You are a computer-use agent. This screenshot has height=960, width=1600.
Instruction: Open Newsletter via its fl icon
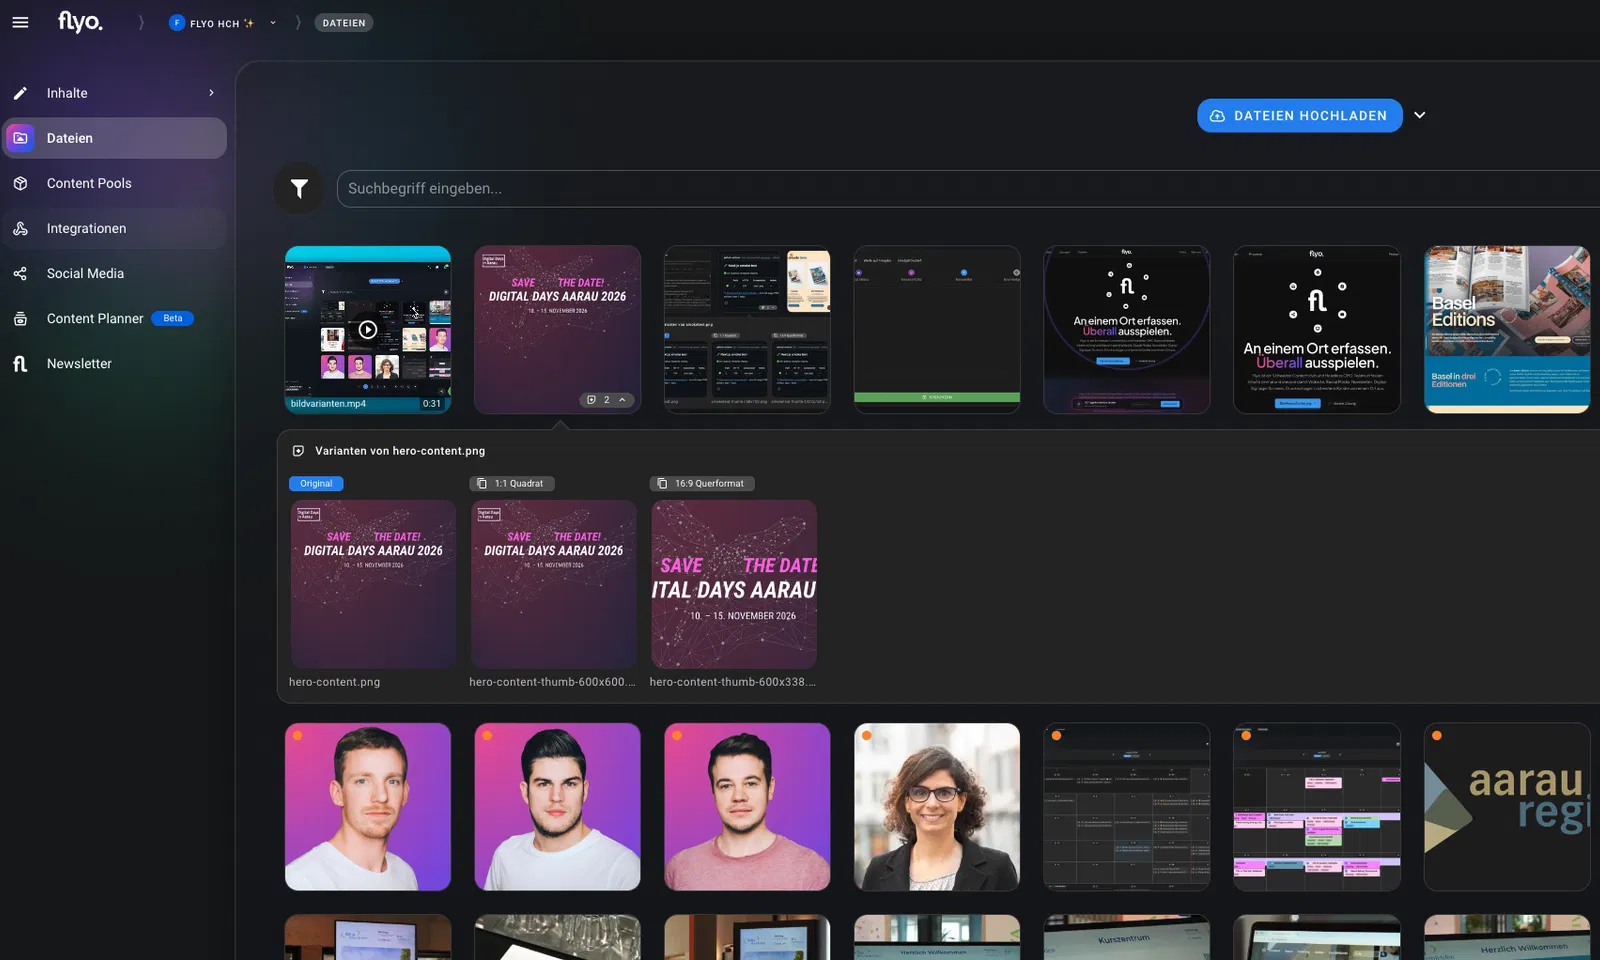coord(20,364)
